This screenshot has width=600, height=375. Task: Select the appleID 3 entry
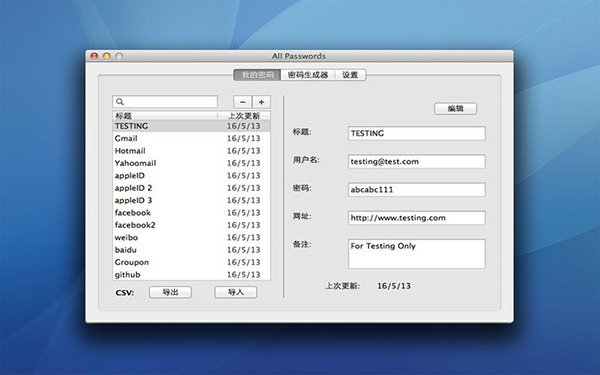pos(191,200)
